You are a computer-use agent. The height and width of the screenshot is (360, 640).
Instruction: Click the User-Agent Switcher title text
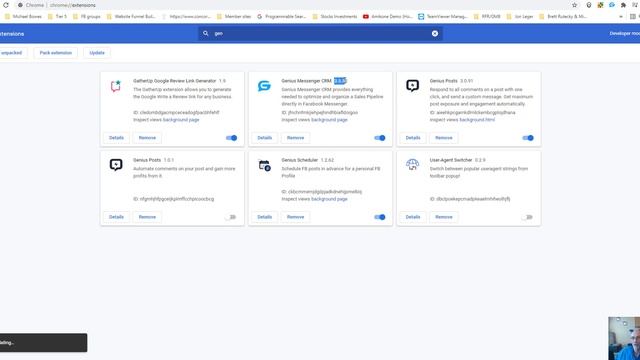(x=451, y=160)
